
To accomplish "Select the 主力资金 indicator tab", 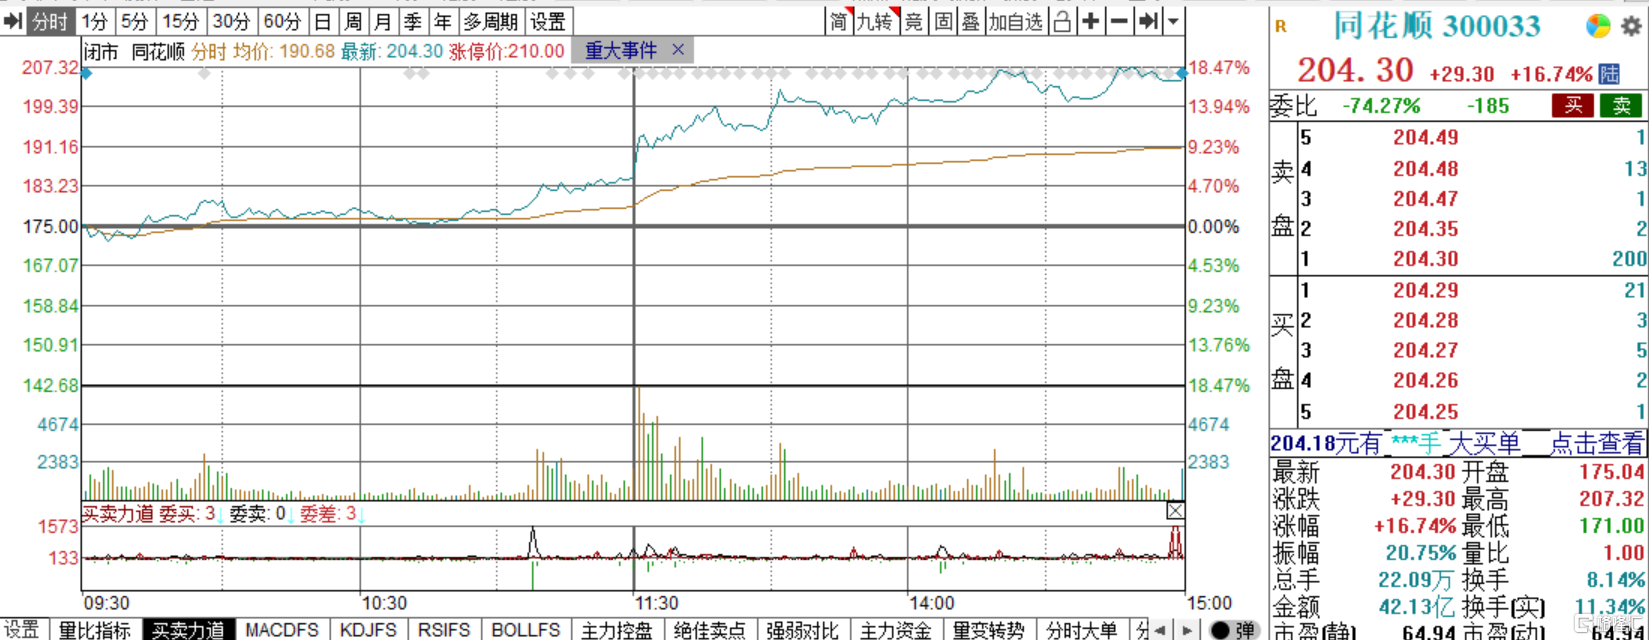I will pos(895,630).
